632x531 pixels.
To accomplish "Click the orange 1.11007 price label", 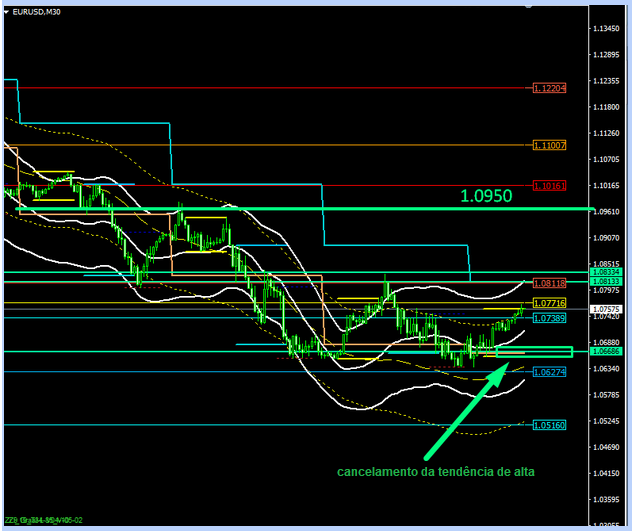I will [549, 146].
